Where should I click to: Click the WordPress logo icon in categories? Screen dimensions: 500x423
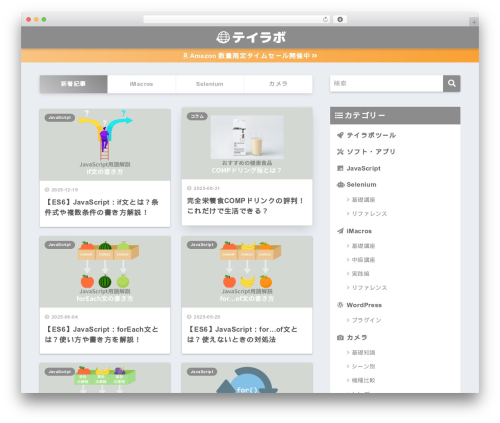tap(340, 305)
